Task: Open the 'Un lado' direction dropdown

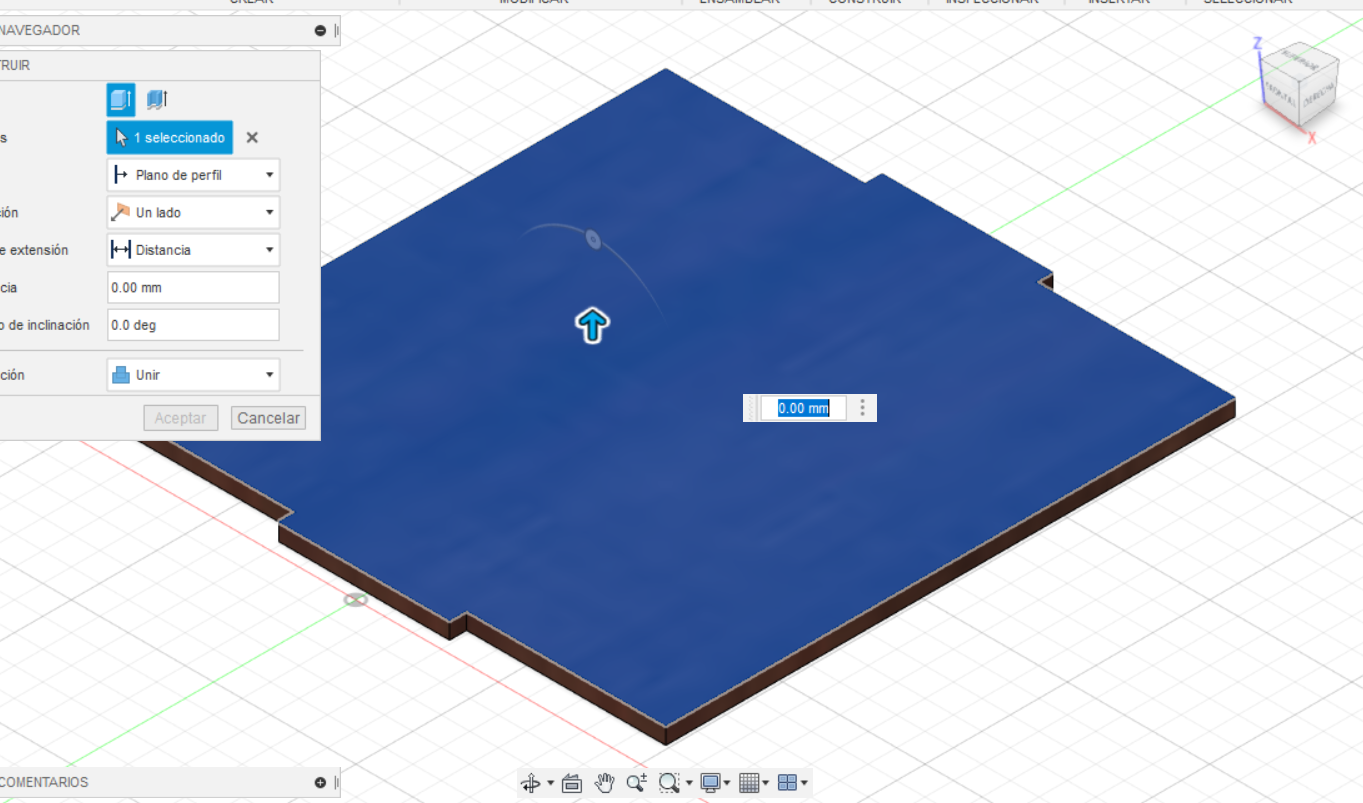Action: (x=268, y=212)
